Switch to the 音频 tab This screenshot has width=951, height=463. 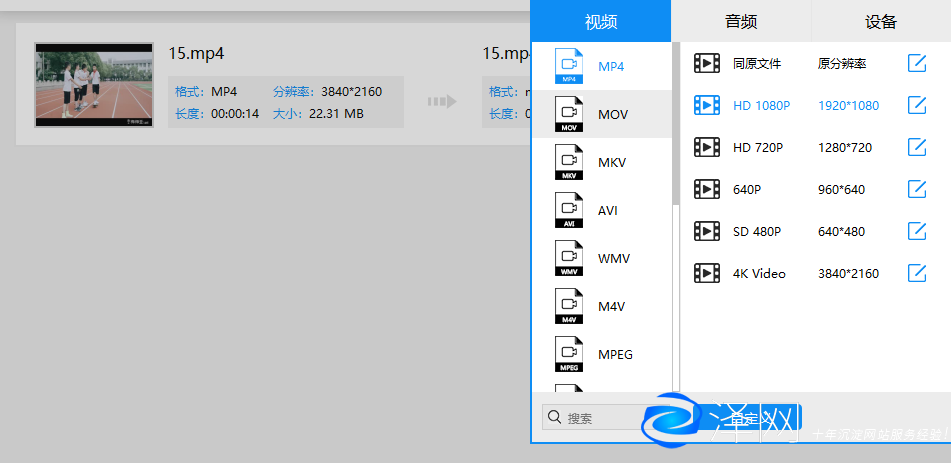point(740,21)
